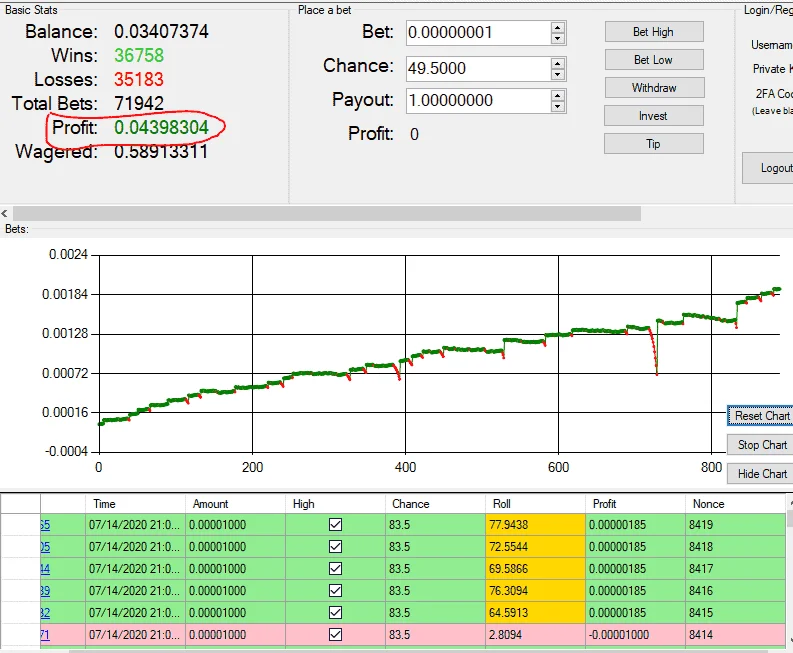793x653 pixels.
Task: Click the Bet High button
Action: (653, 32)
